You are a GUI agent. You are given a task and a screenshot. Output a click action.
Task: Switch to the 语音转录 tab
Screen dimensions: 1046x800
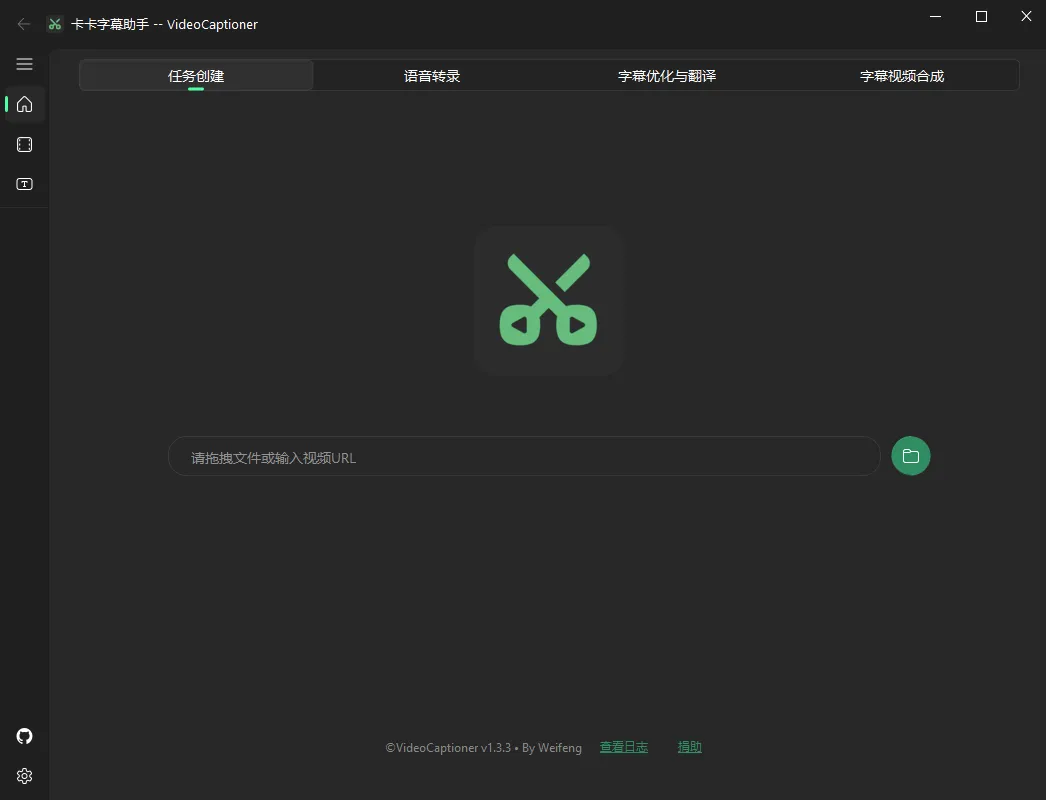(432, 76)
